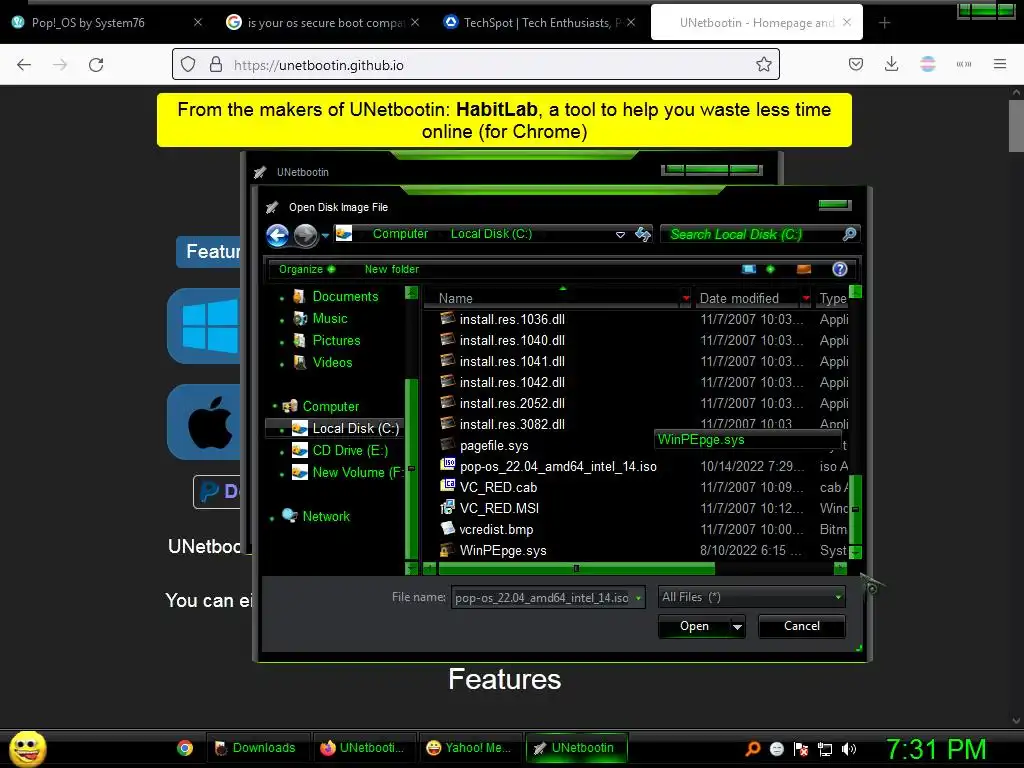The image size is (1024, 768).
Task: Click the Windows logo on the webpage
Action: coord(210,326)
